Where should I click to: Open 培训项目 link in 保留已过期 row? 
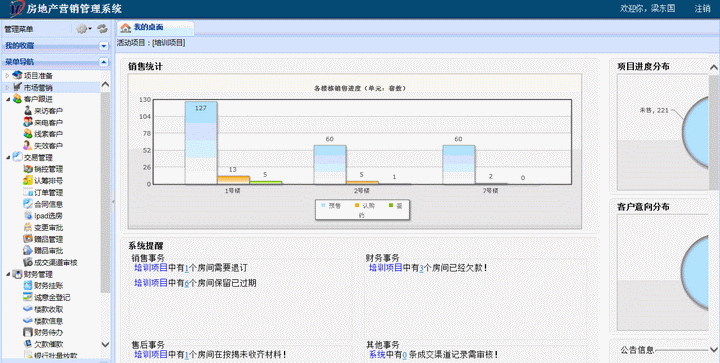point(151,283)
